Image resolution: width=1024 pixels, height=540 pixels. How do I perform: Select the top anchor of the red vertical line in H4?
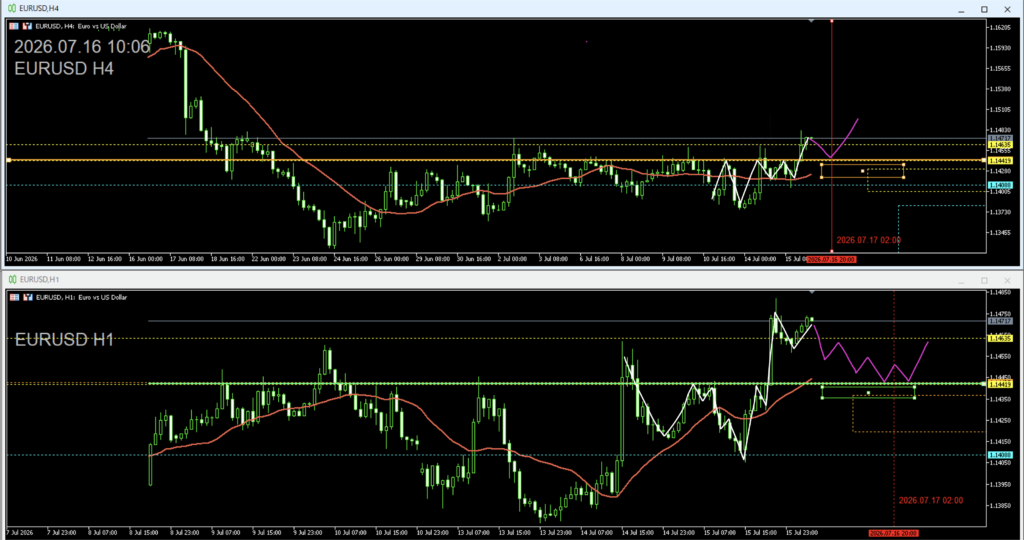click(x=831, y=21)
